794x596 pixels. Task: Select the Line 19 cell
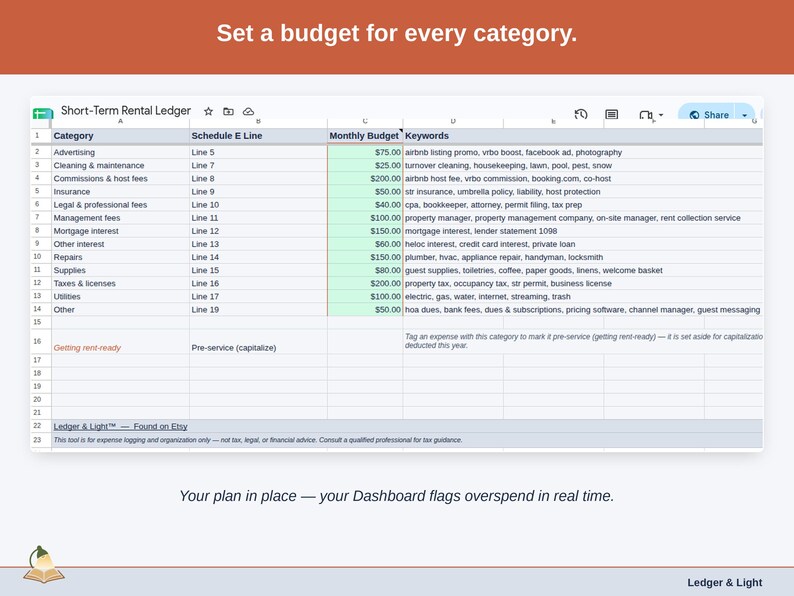(258, 310)
